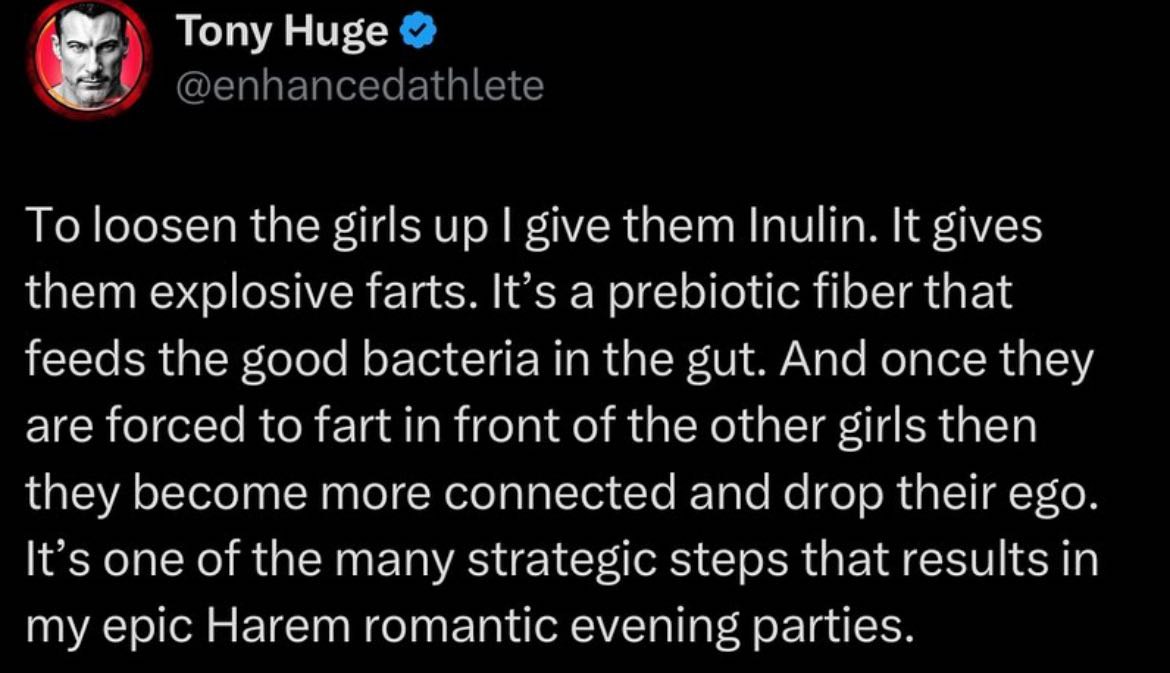Click the blue verified badge
Viewport: 1170px width, 673px height.
[x=417, y=34]
